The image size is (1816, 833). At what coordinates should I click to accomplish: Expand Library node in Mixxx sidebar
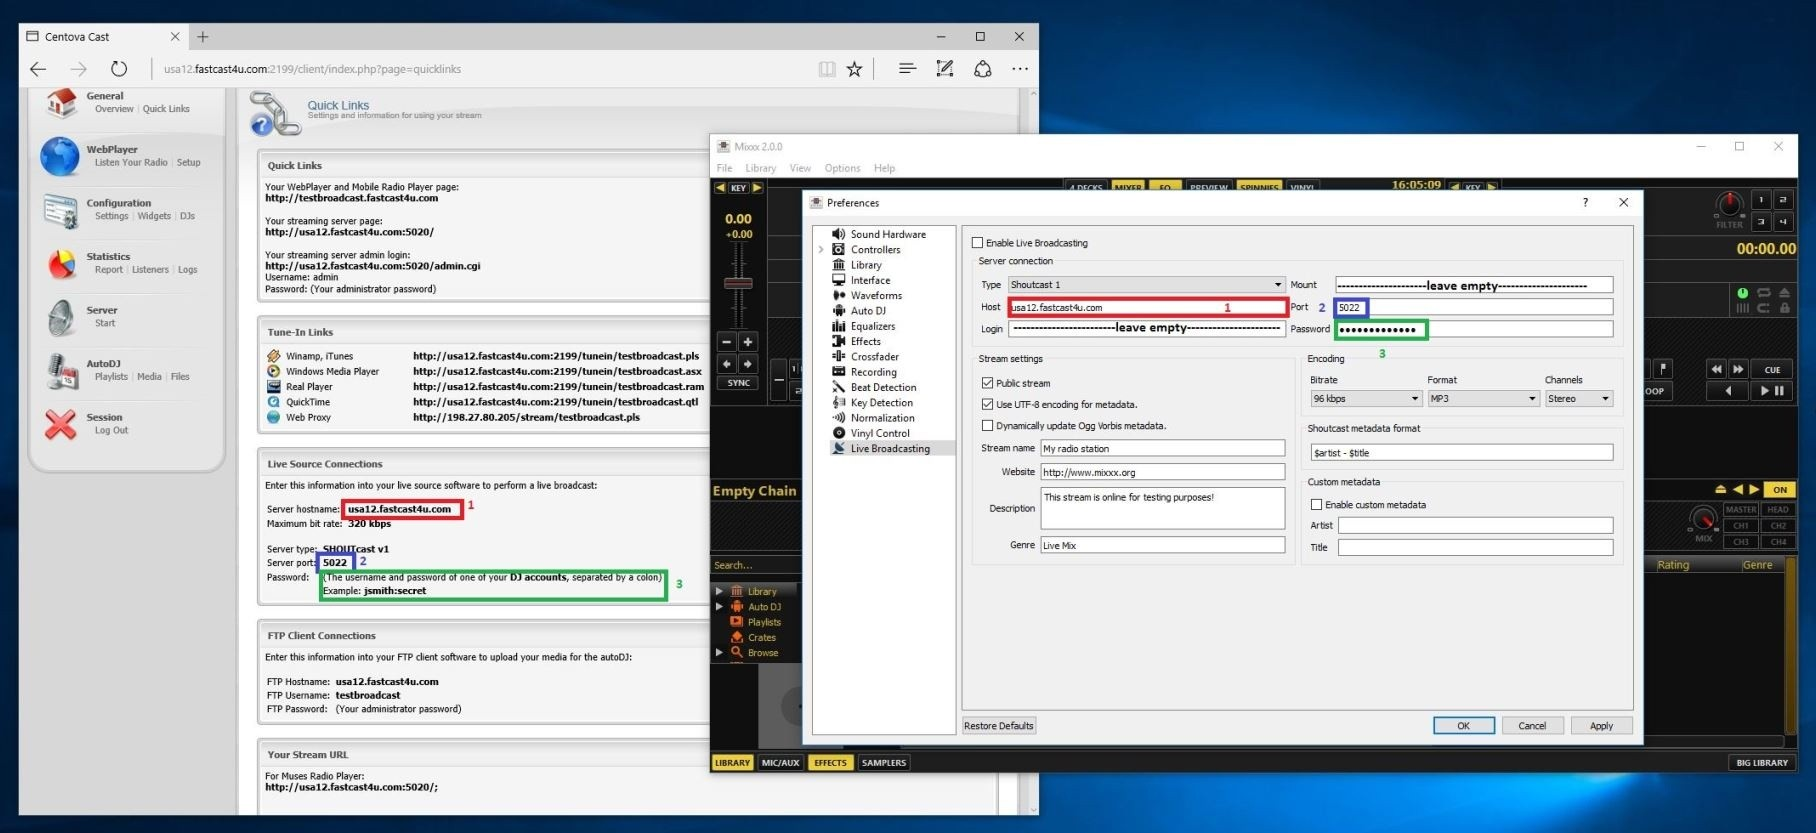718,591
